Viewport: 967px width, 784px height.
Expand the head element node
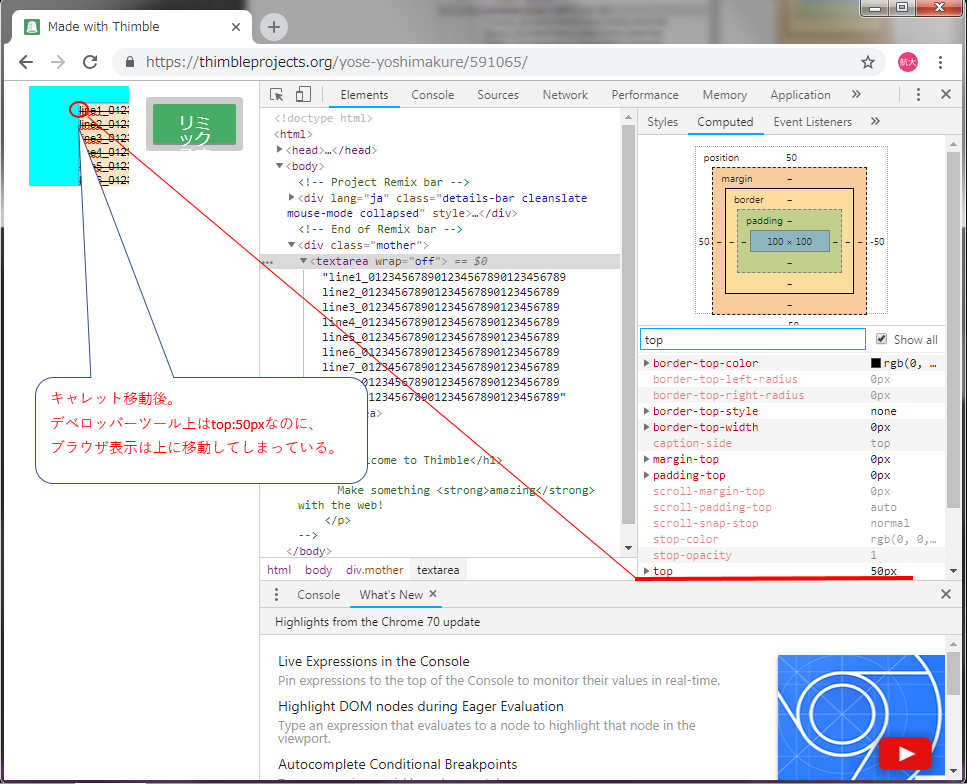coord(281,150)
